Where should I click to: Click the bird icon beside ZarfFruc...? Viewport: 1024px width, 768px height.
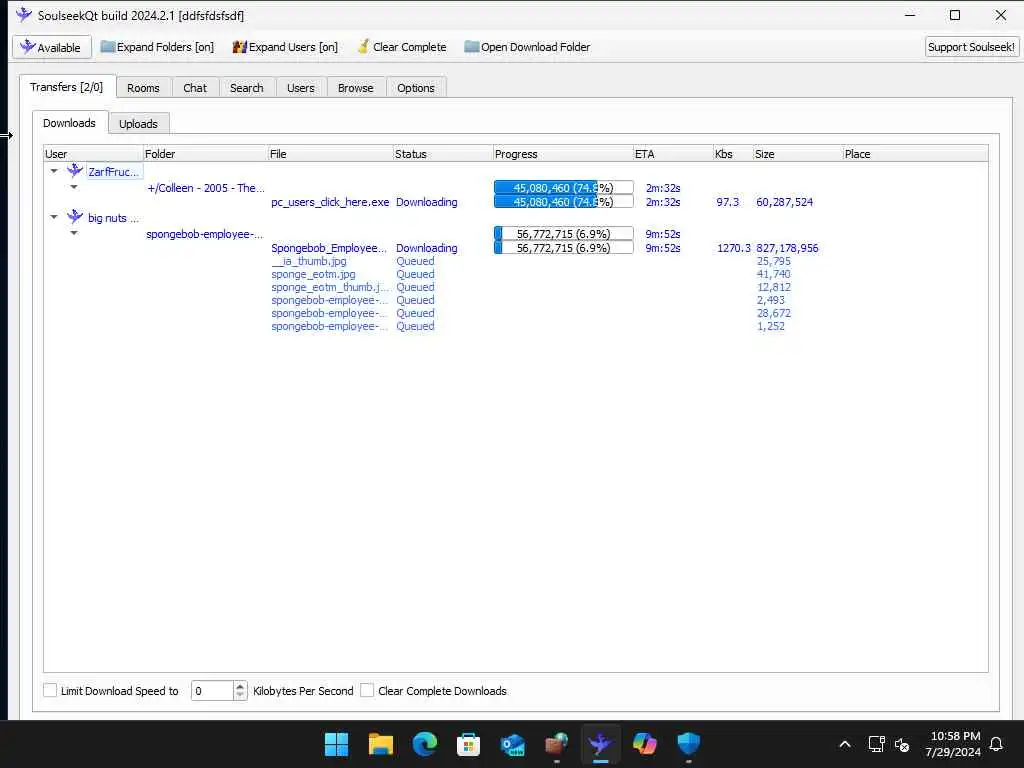75,170
